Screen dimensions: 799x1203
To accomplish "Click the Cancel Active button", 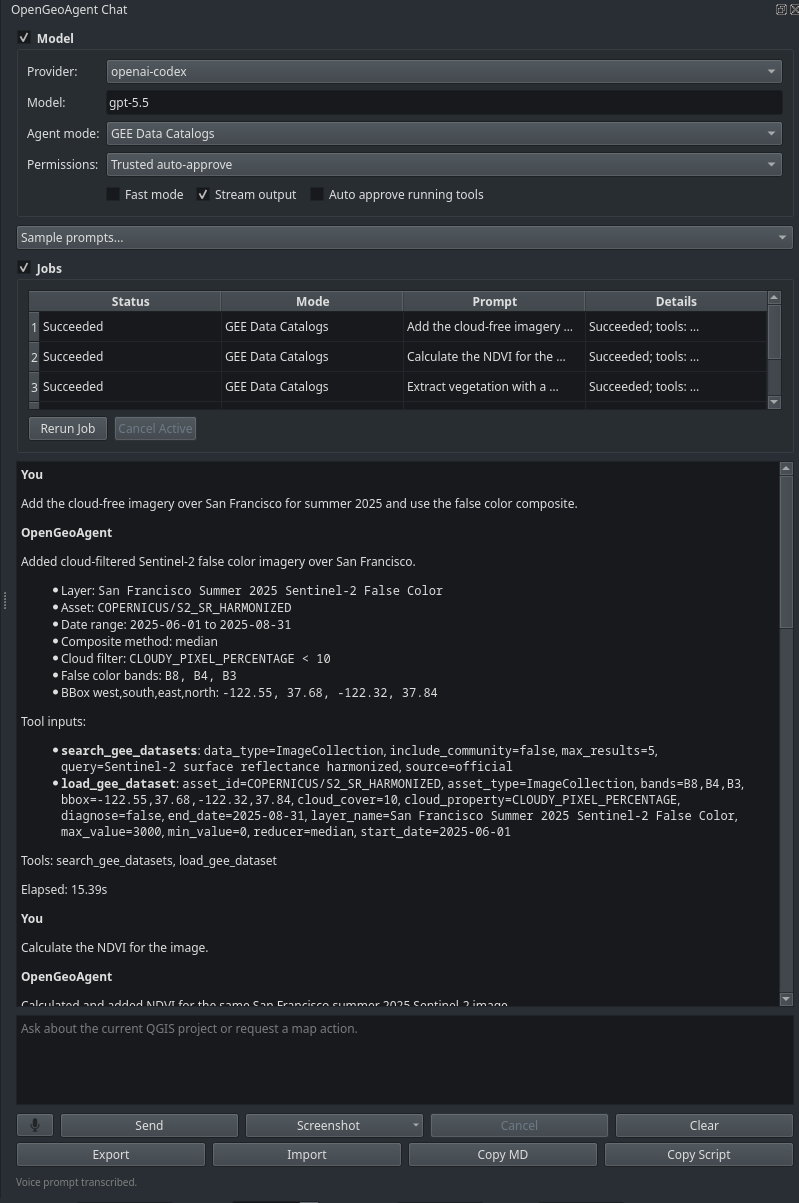I will (x=155, y=428).
